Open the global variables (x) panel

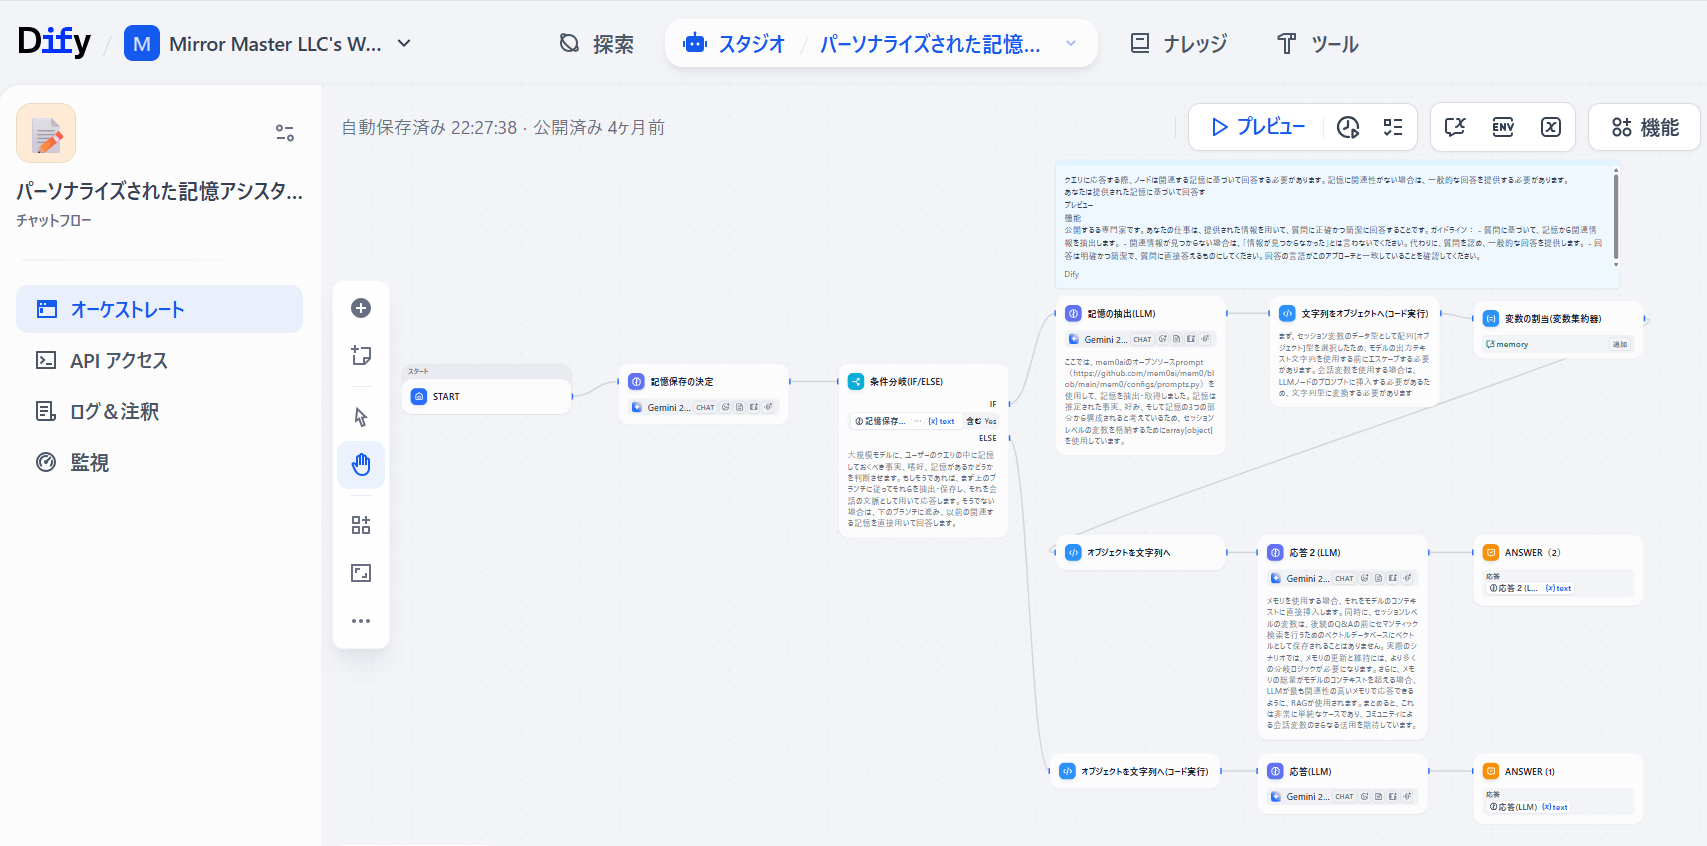1551,127
